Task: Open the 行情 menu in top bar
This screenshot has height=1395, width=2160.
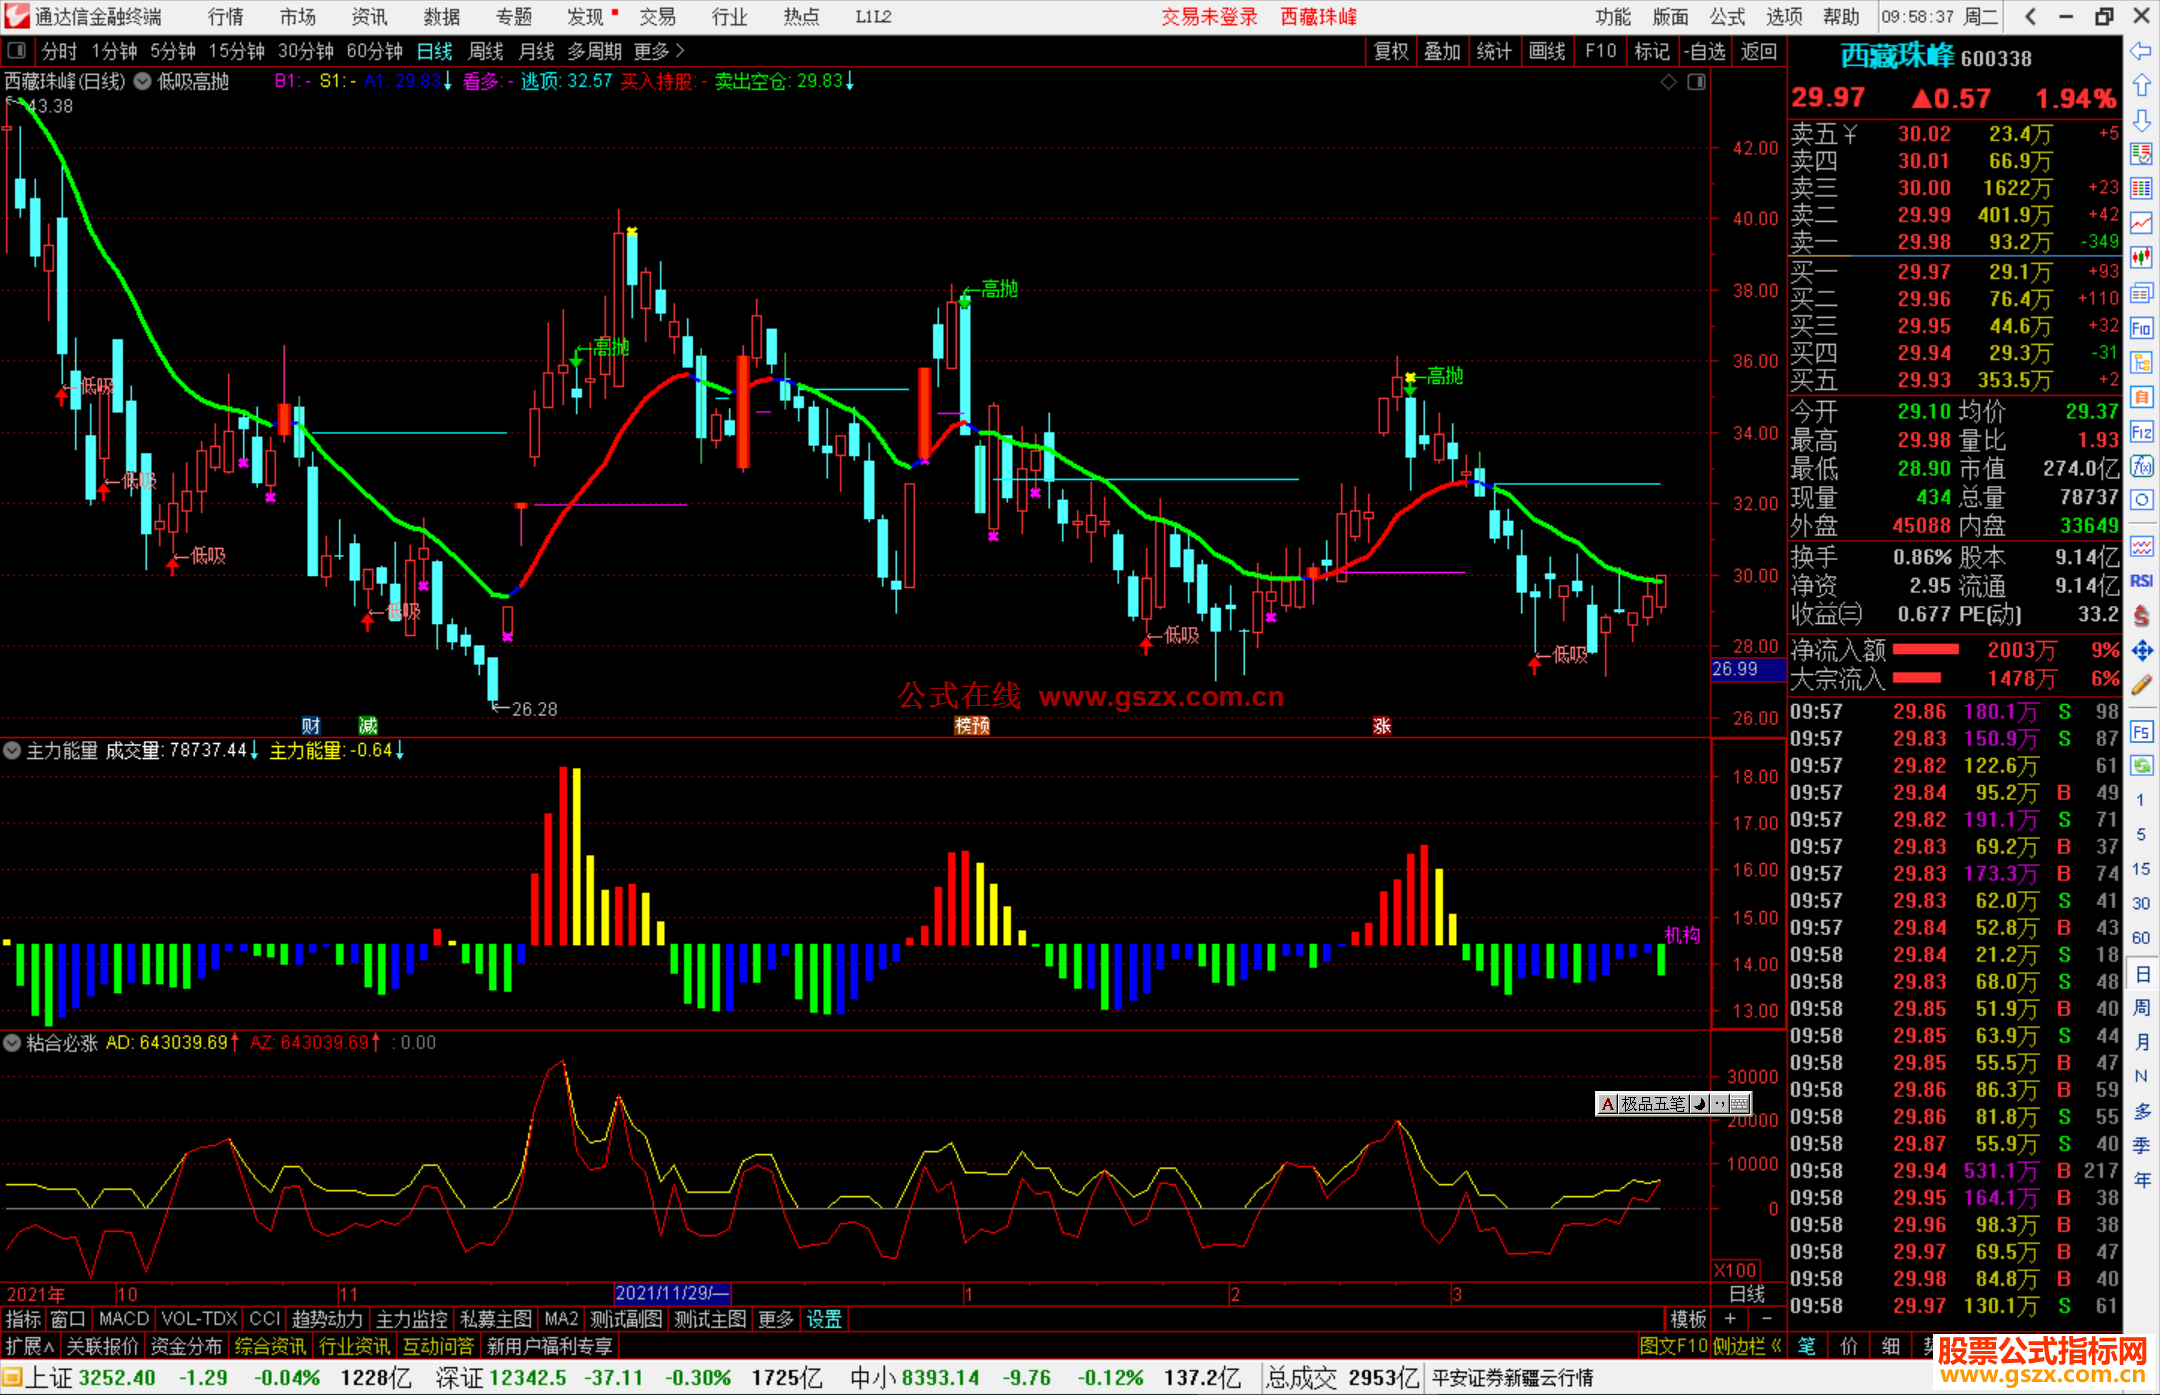Action: click(225, 17)
